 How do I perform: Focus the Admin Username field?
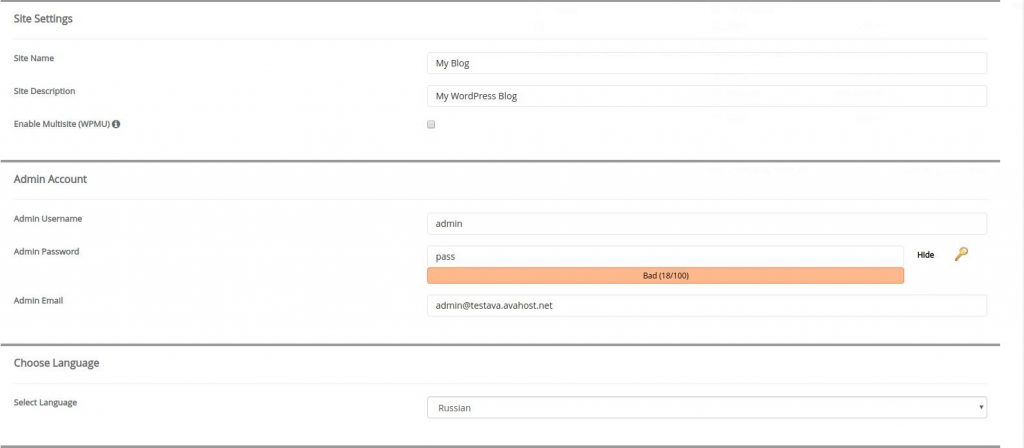pos(707,223)
